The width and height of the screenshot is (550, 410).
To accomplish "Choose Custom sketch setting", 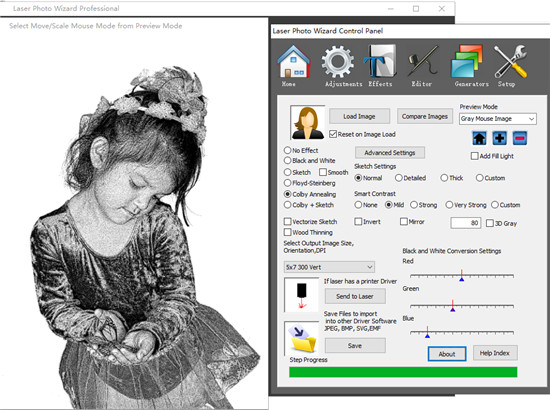I will tap(479, 178).
